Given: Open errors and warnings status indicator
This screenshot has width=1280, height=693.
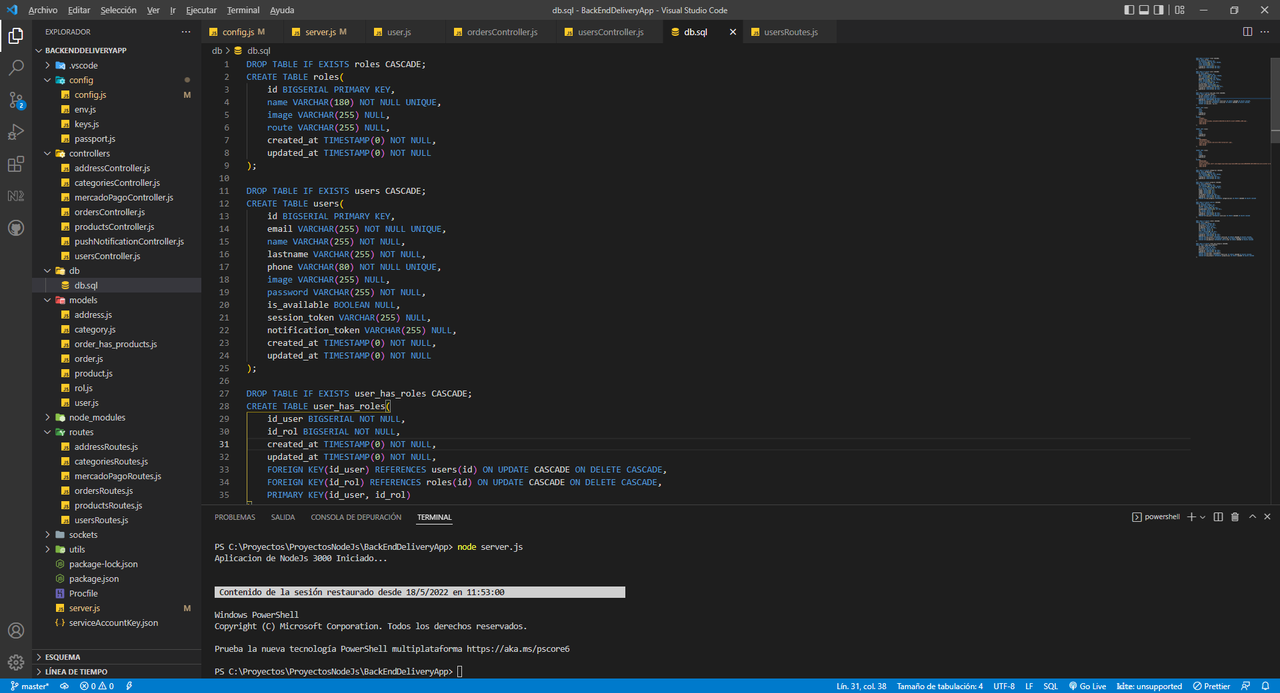Looking at the screenshot, I should [97, 686].
